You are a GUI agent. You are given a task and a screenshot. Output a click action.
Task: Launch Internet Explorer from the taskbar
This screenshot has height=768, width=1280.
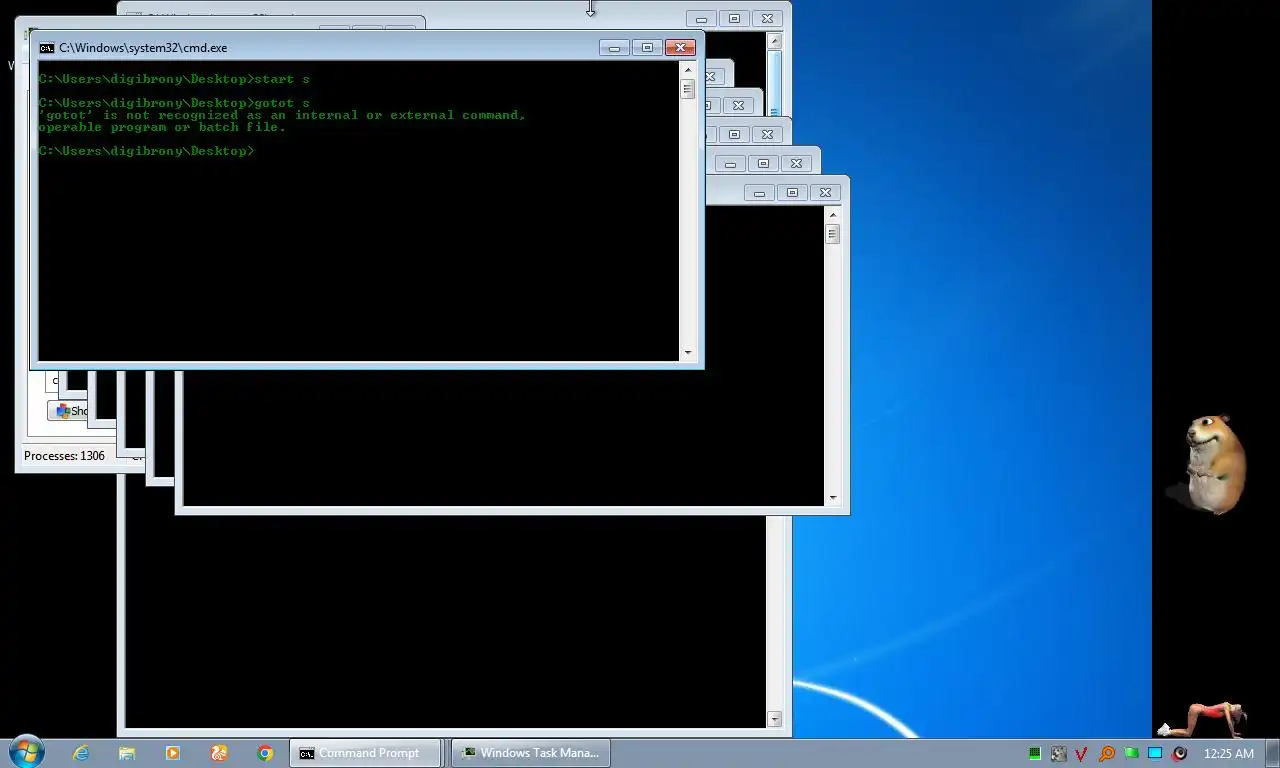click(81, 753)
